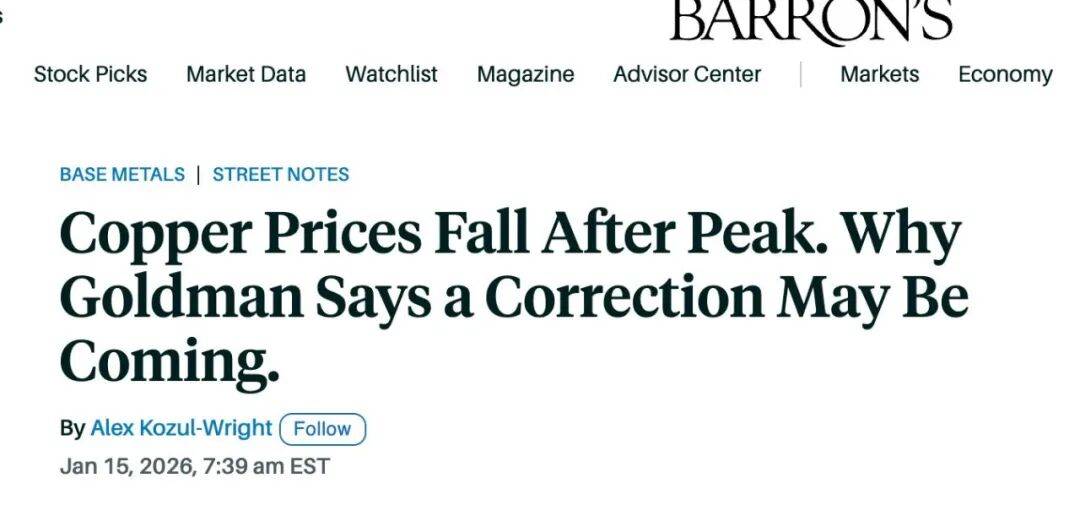Click the By label before the author name
1080x505 pixels.
pyautogui.click(x=72, y=428)
